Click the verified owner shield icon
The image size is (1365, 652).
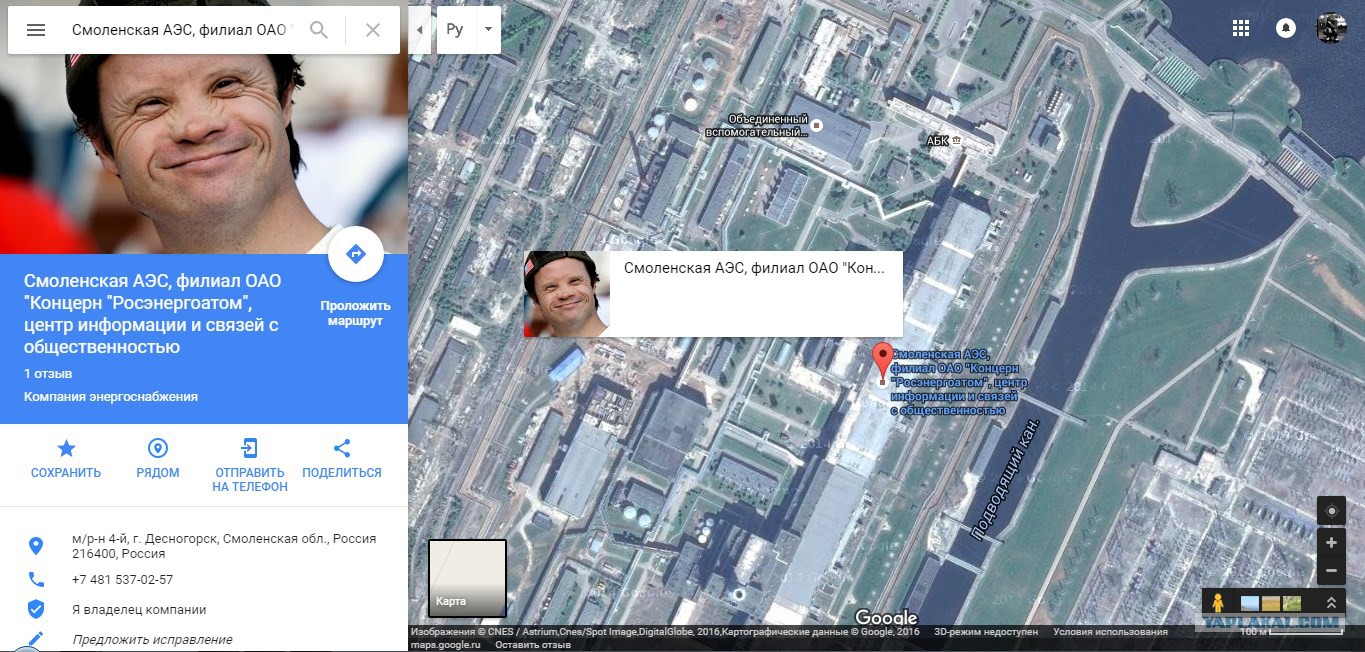pyautogui.click(x=36, y=609)
